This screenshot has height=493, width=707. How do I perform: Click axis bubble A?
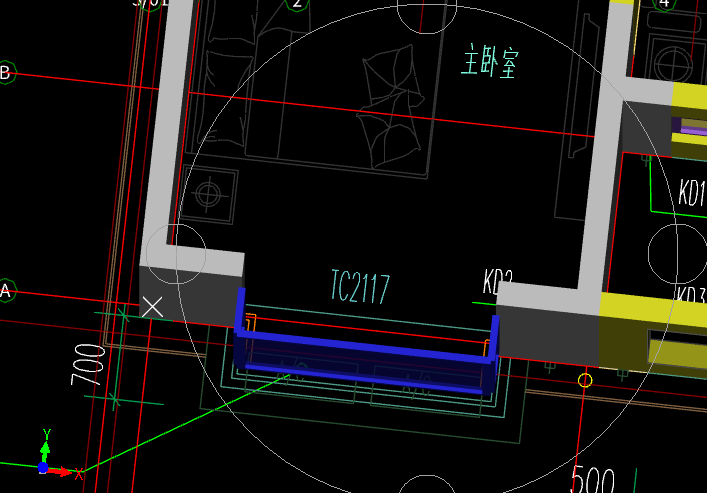tap(6, 290)
